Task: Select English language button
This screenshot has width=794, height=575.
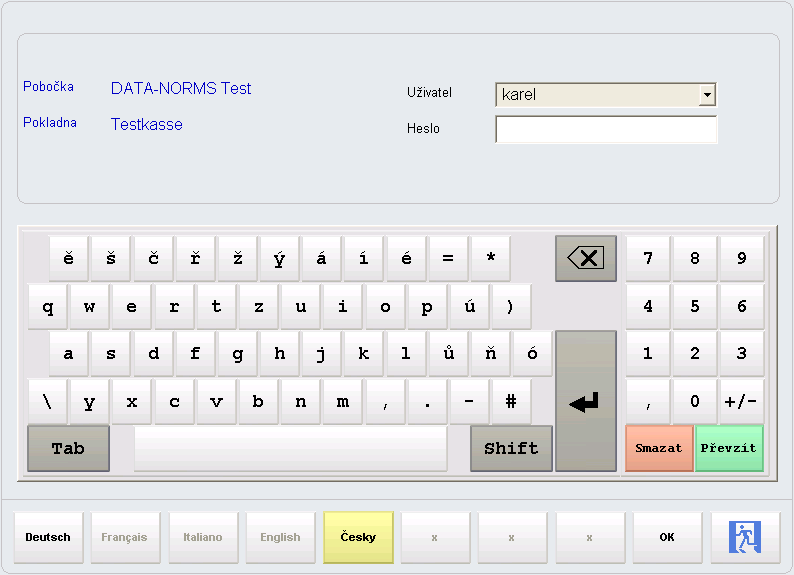Action: [x=280, y=537]
